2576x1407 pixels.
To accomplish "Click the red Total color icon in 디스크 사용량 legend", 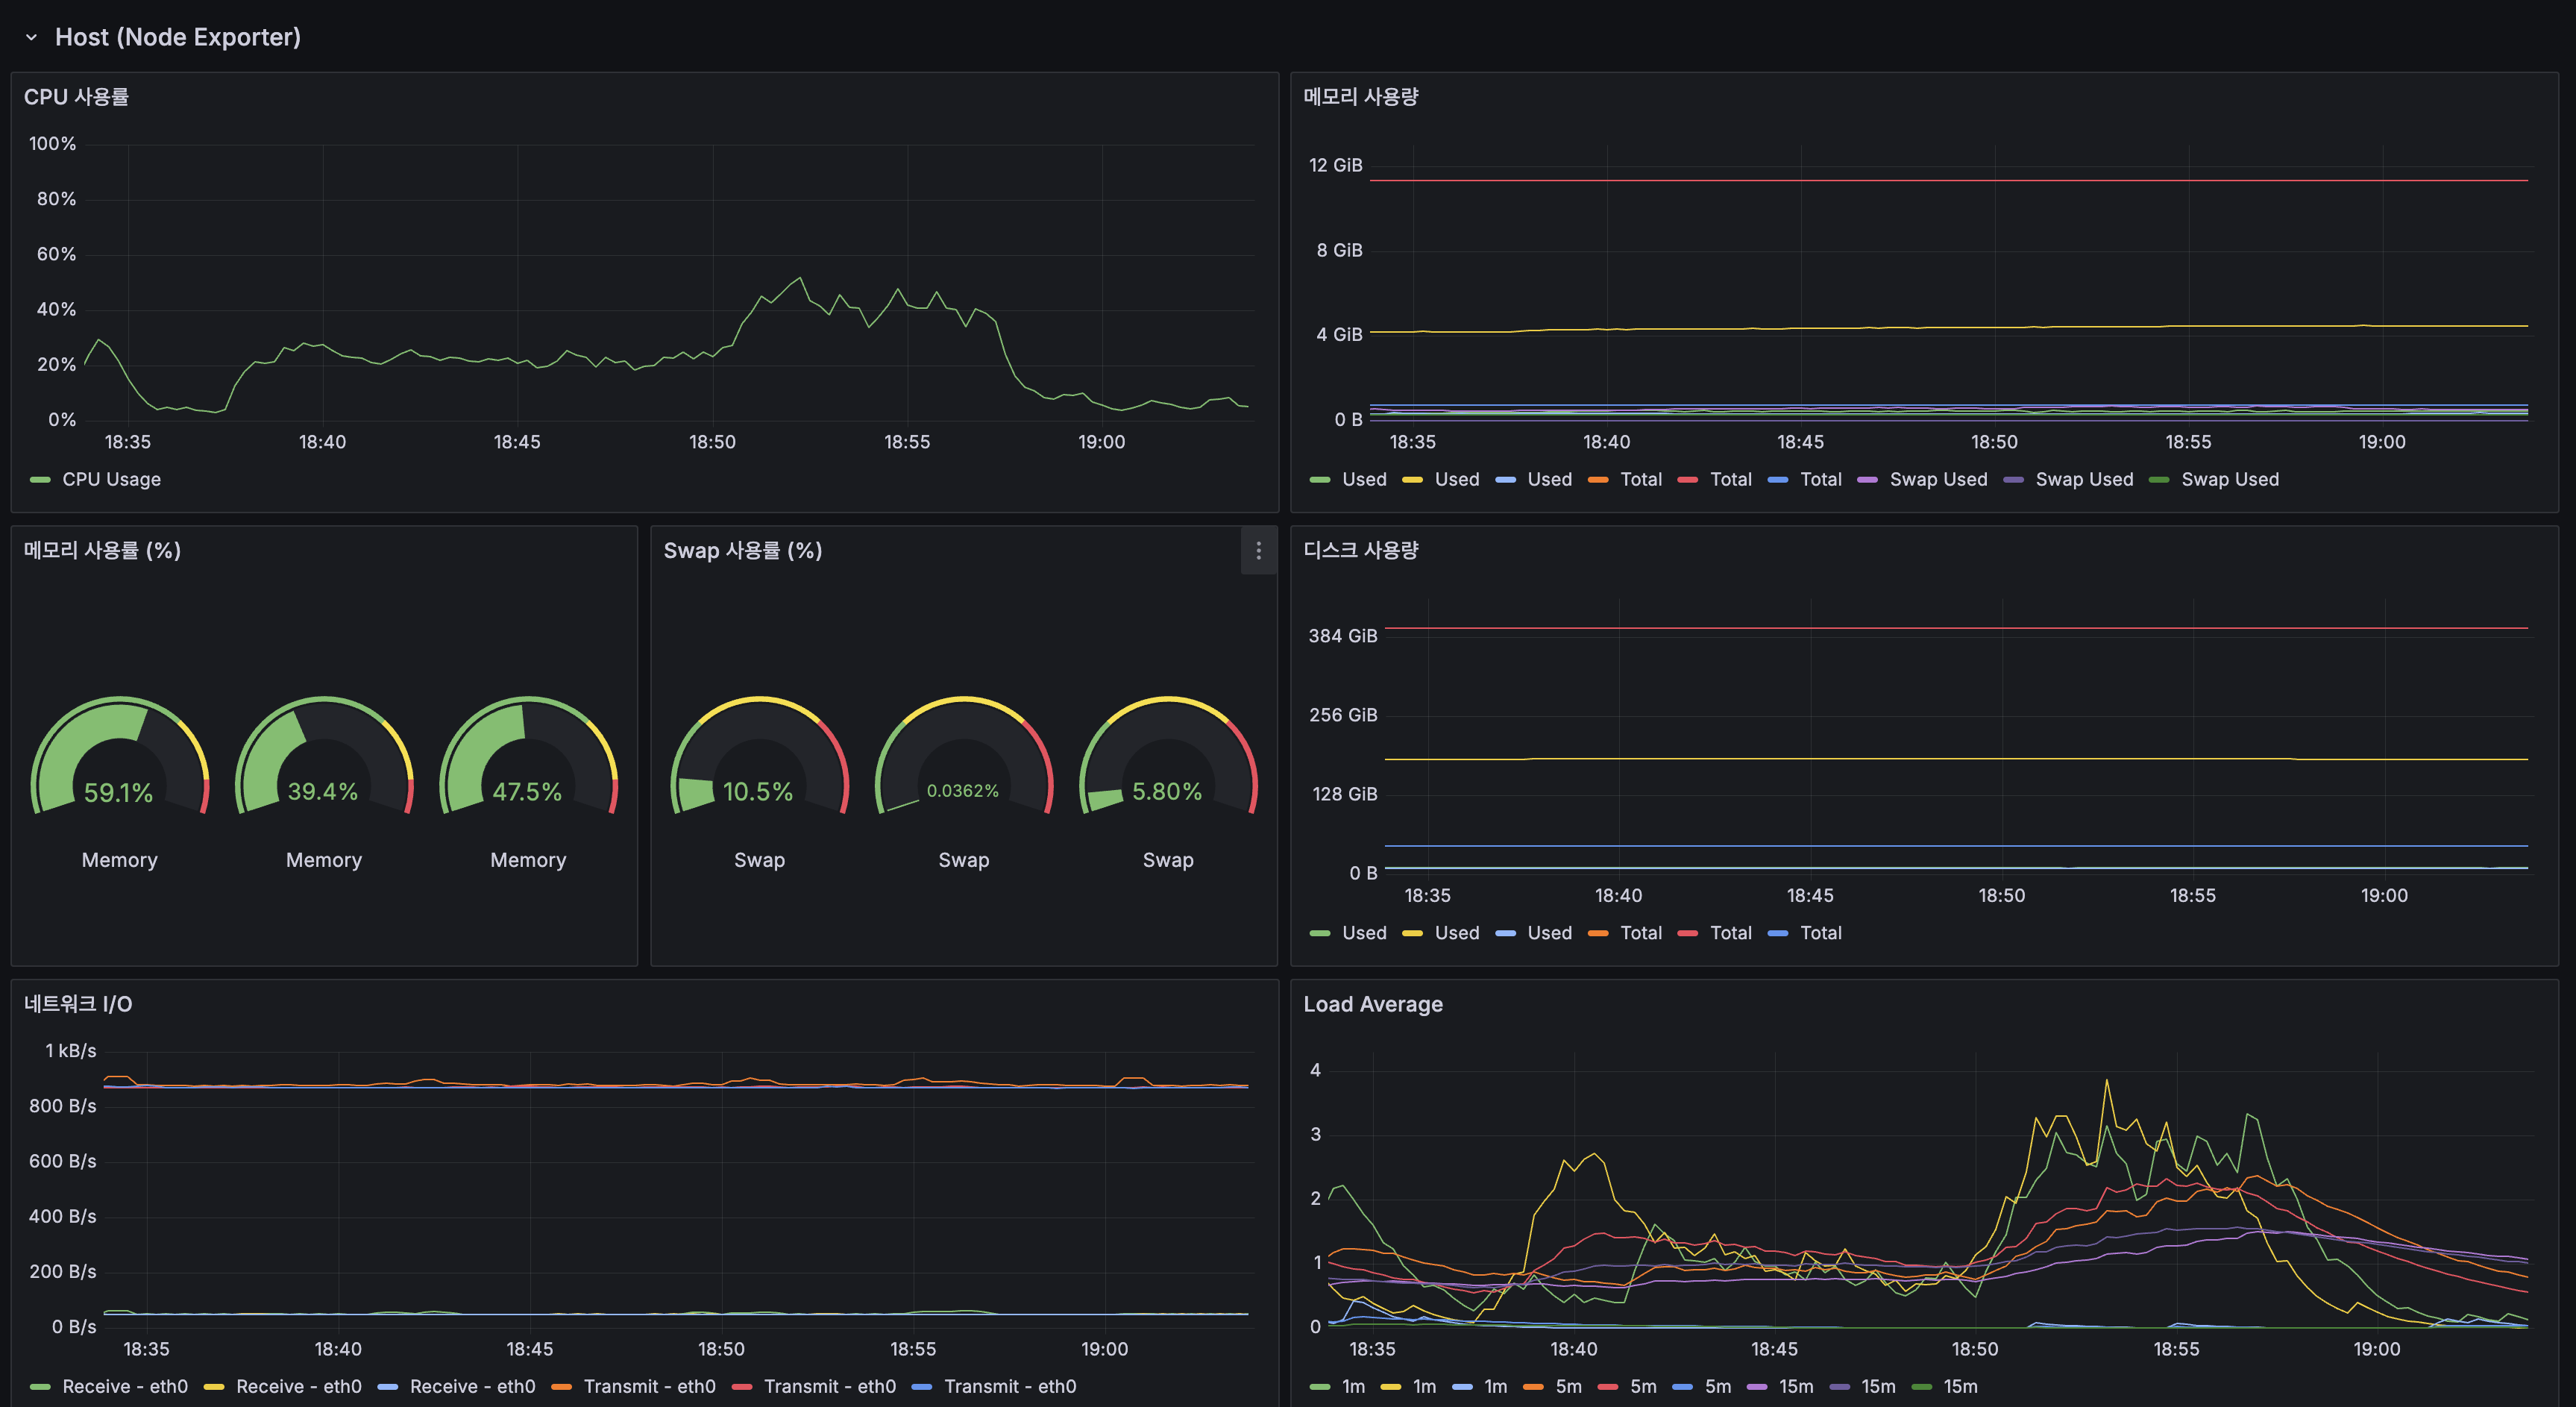I will click(x=1687, y=933).
